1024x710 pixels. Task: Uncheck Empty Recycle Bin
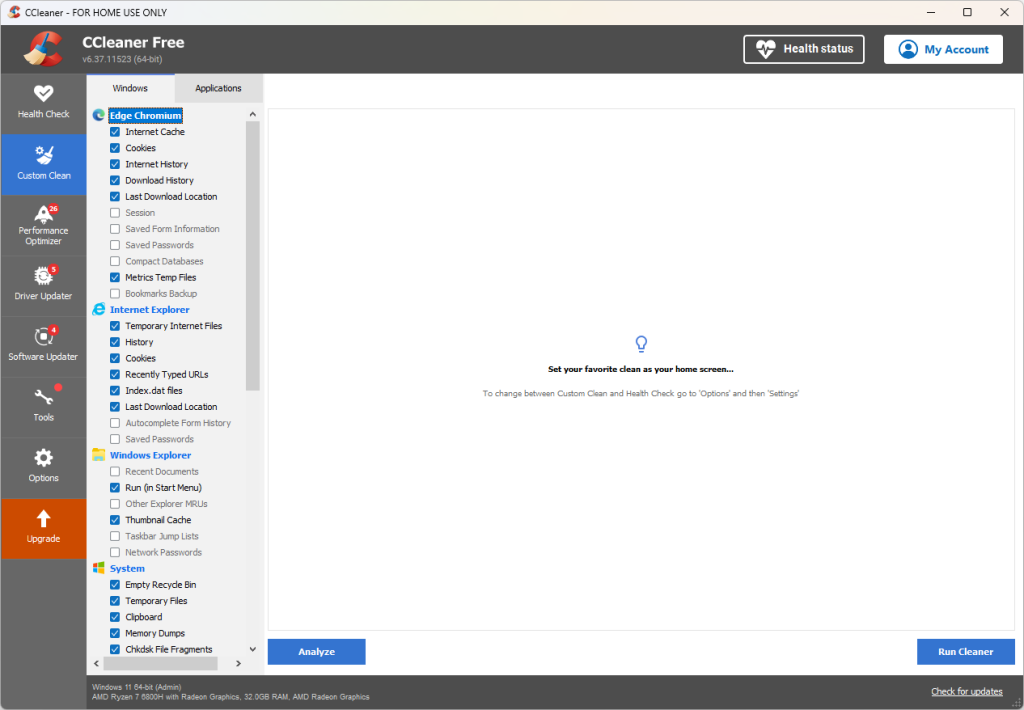[x=115, y=585]
